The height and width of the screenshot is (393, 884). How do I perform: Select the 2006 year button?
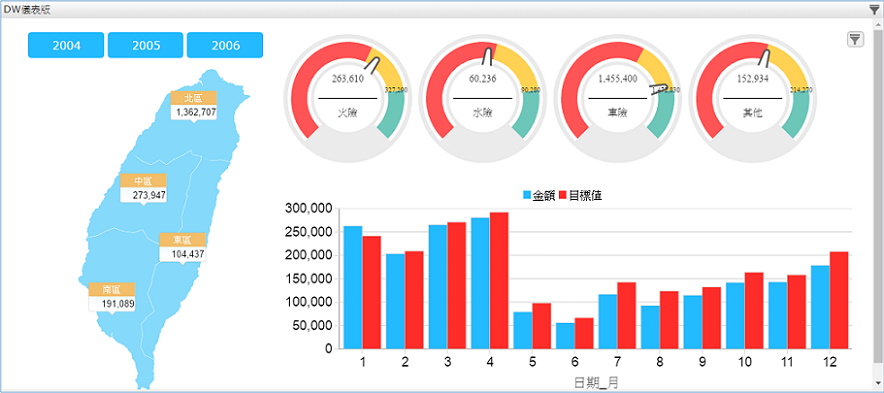[225, 45]
